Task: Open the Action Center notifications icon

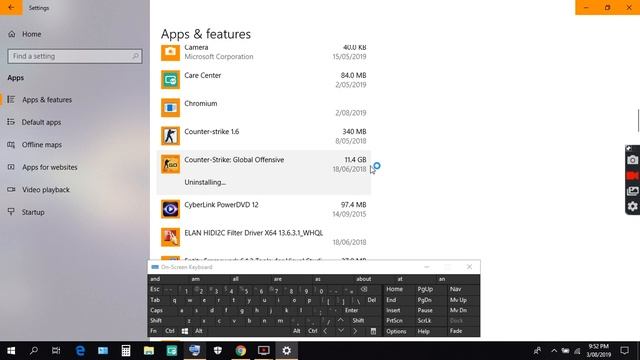Action: pyautogui.click(x=624, y=350)
